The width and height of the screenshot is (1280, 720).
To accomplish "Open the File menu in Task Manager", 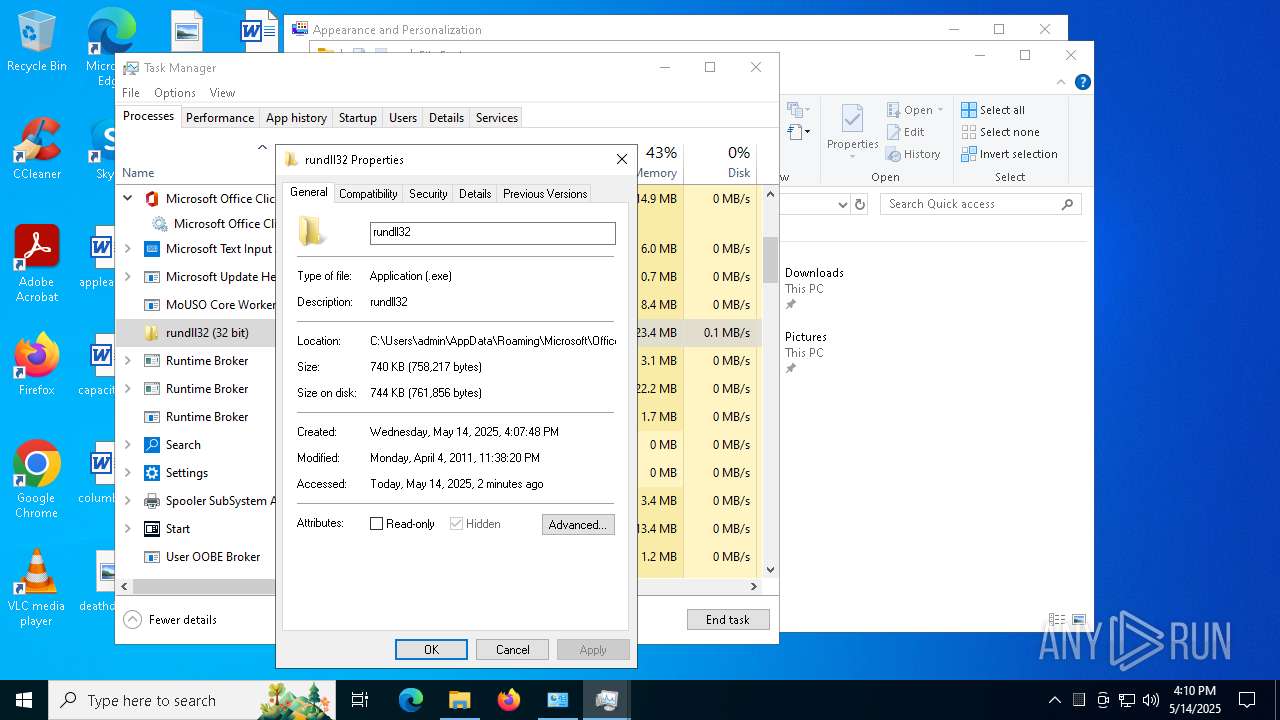I will pyautogui.click(x=131, y=93).
